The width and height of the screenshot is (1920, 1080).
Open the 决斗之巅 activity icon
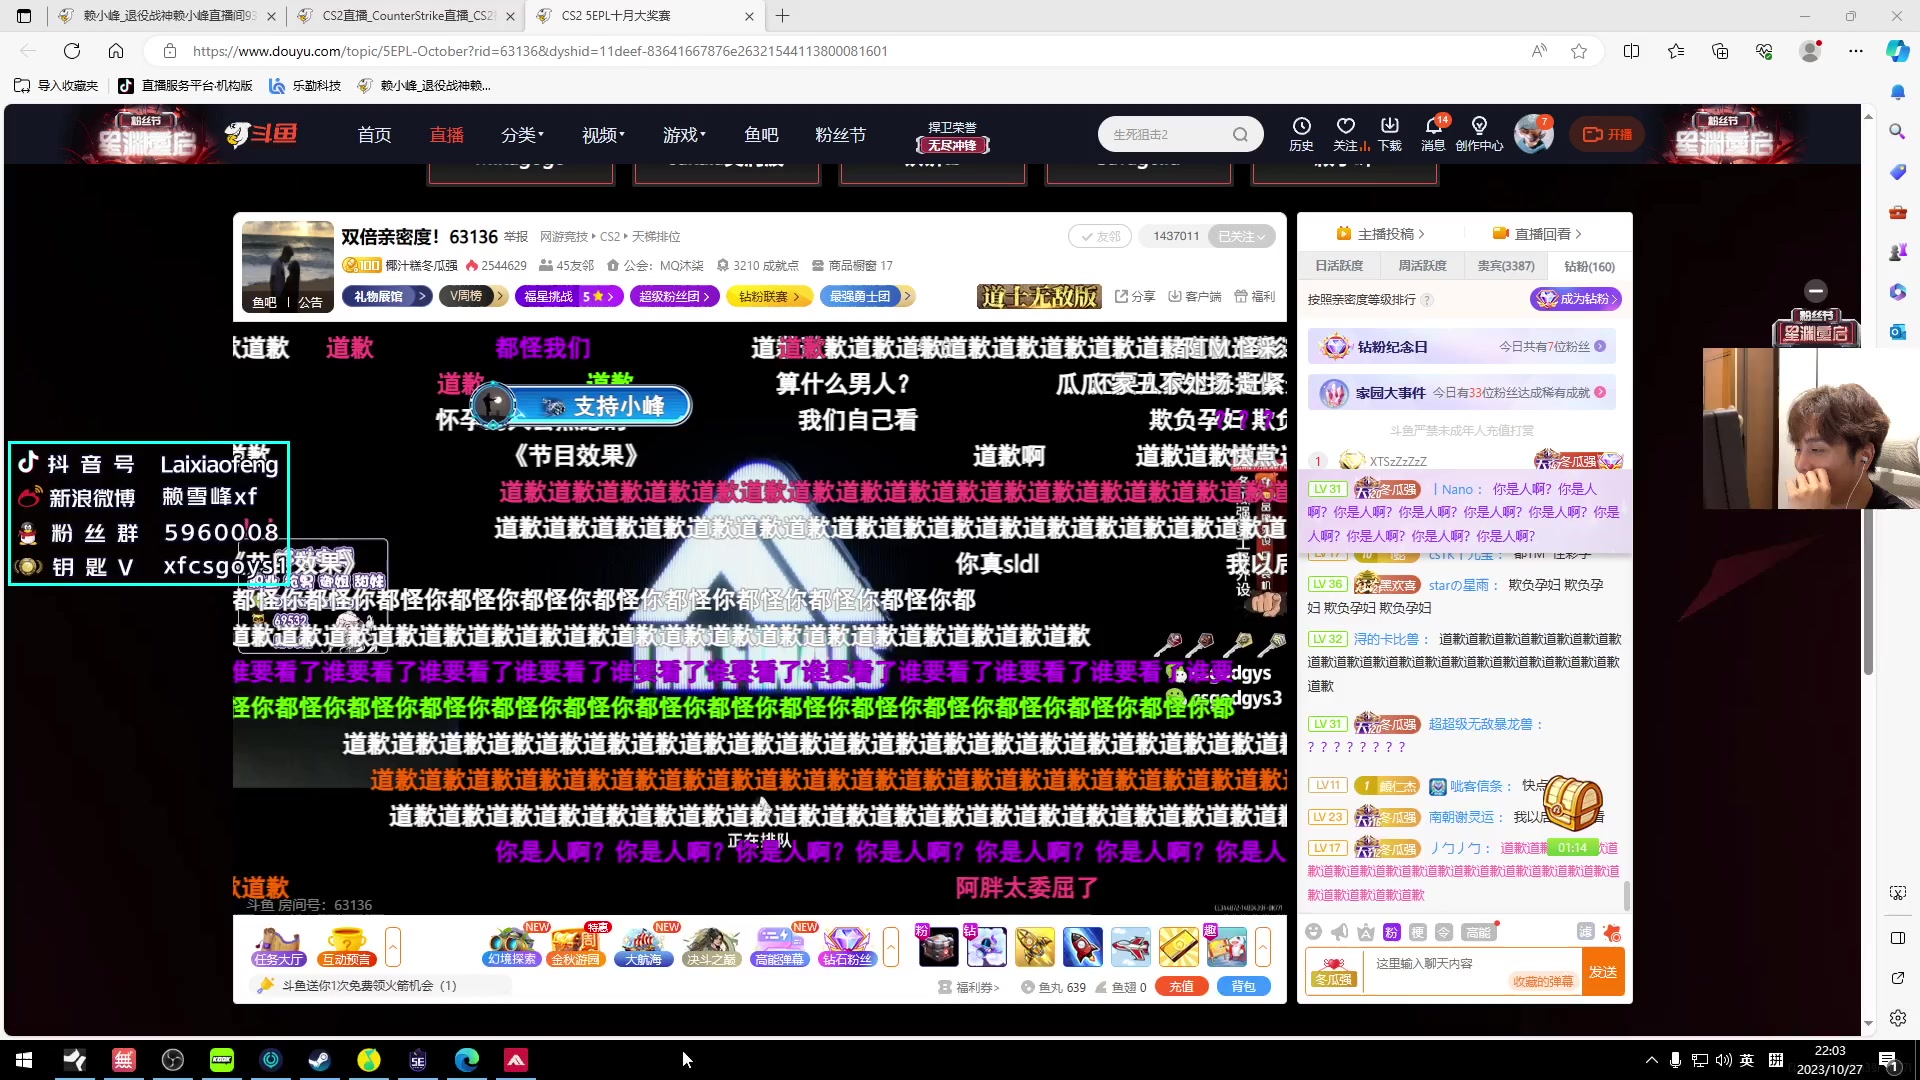point(711,946)
